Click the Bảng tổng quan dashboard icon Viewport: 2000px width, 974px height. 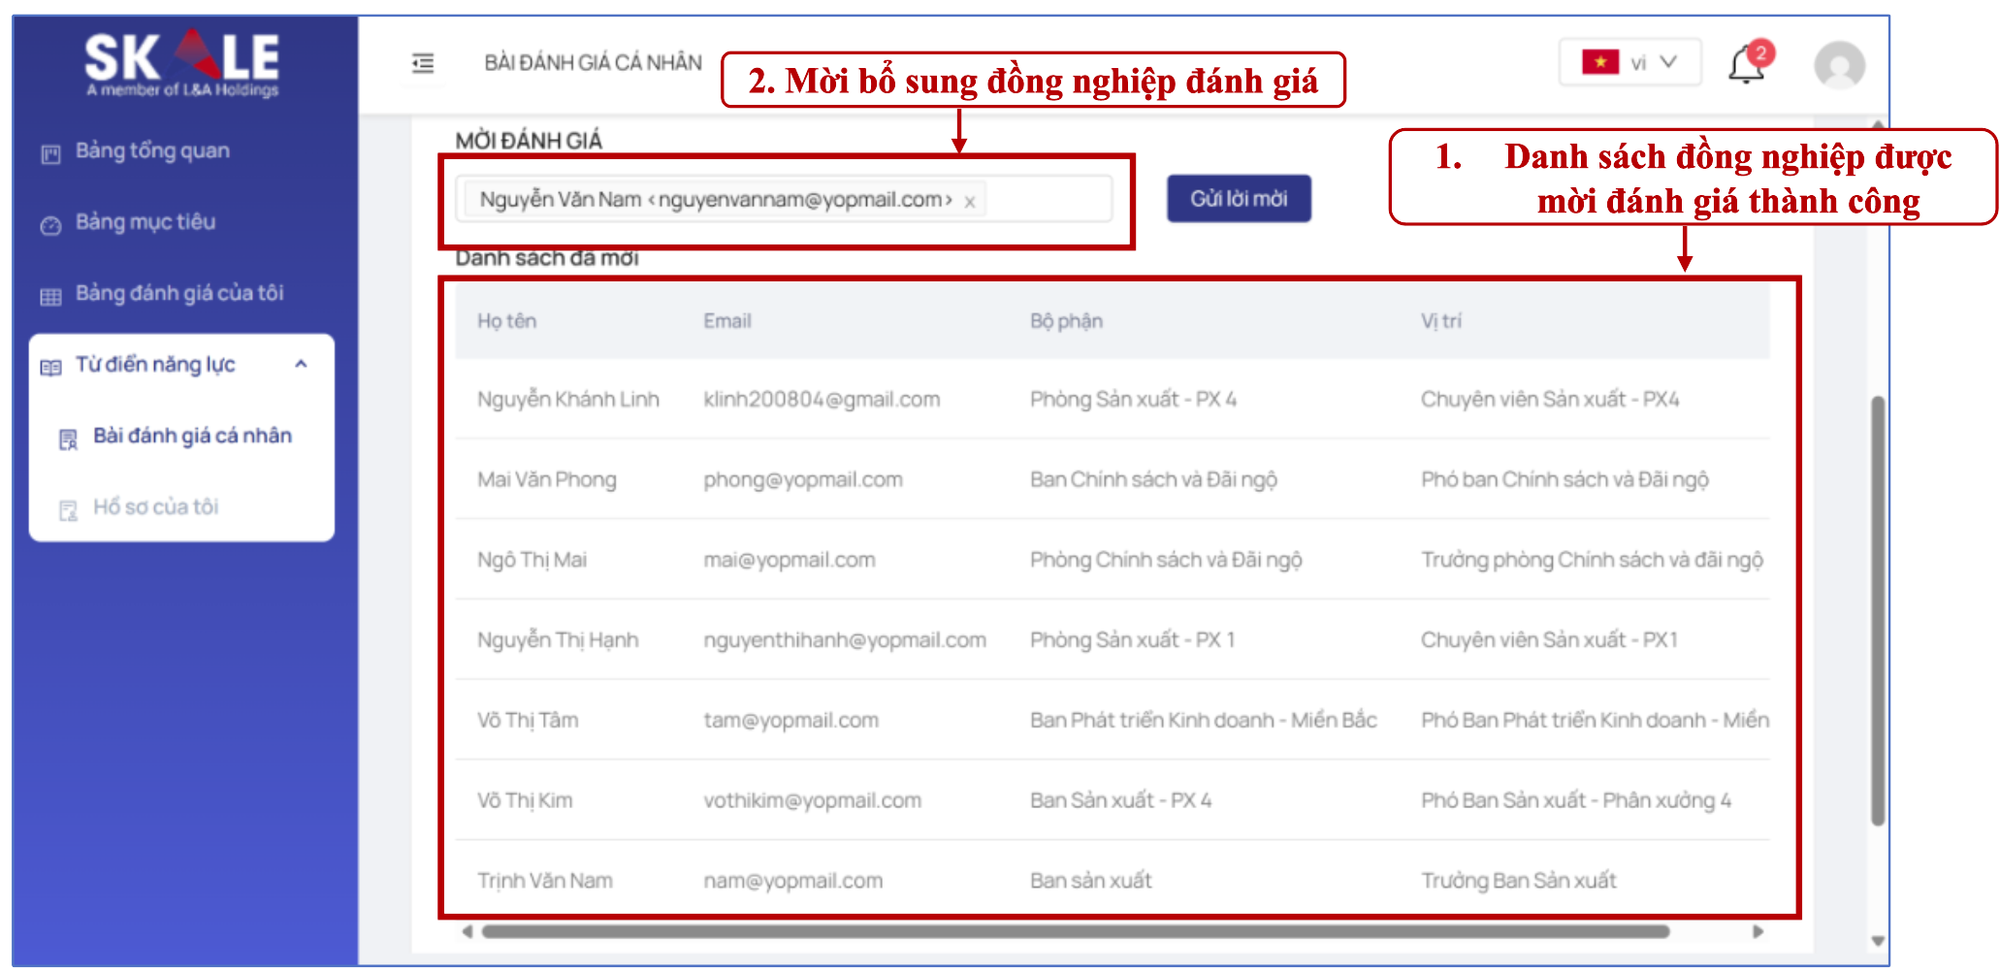pos(51,154)
